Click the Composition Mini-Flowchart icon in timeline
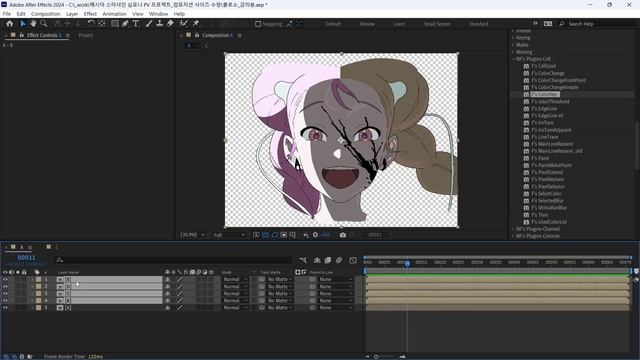Screen dimensions: 640x360 303,260
